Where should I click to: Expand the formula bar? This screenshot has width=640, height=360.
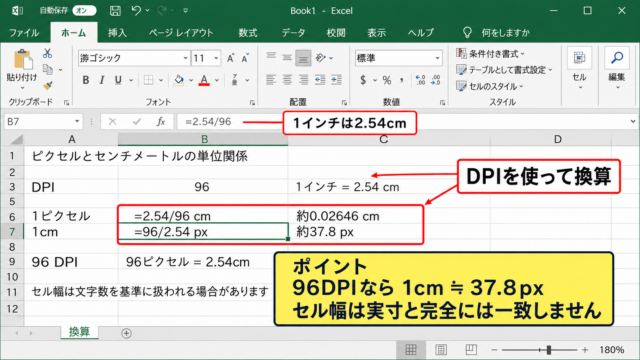point(633,121)
